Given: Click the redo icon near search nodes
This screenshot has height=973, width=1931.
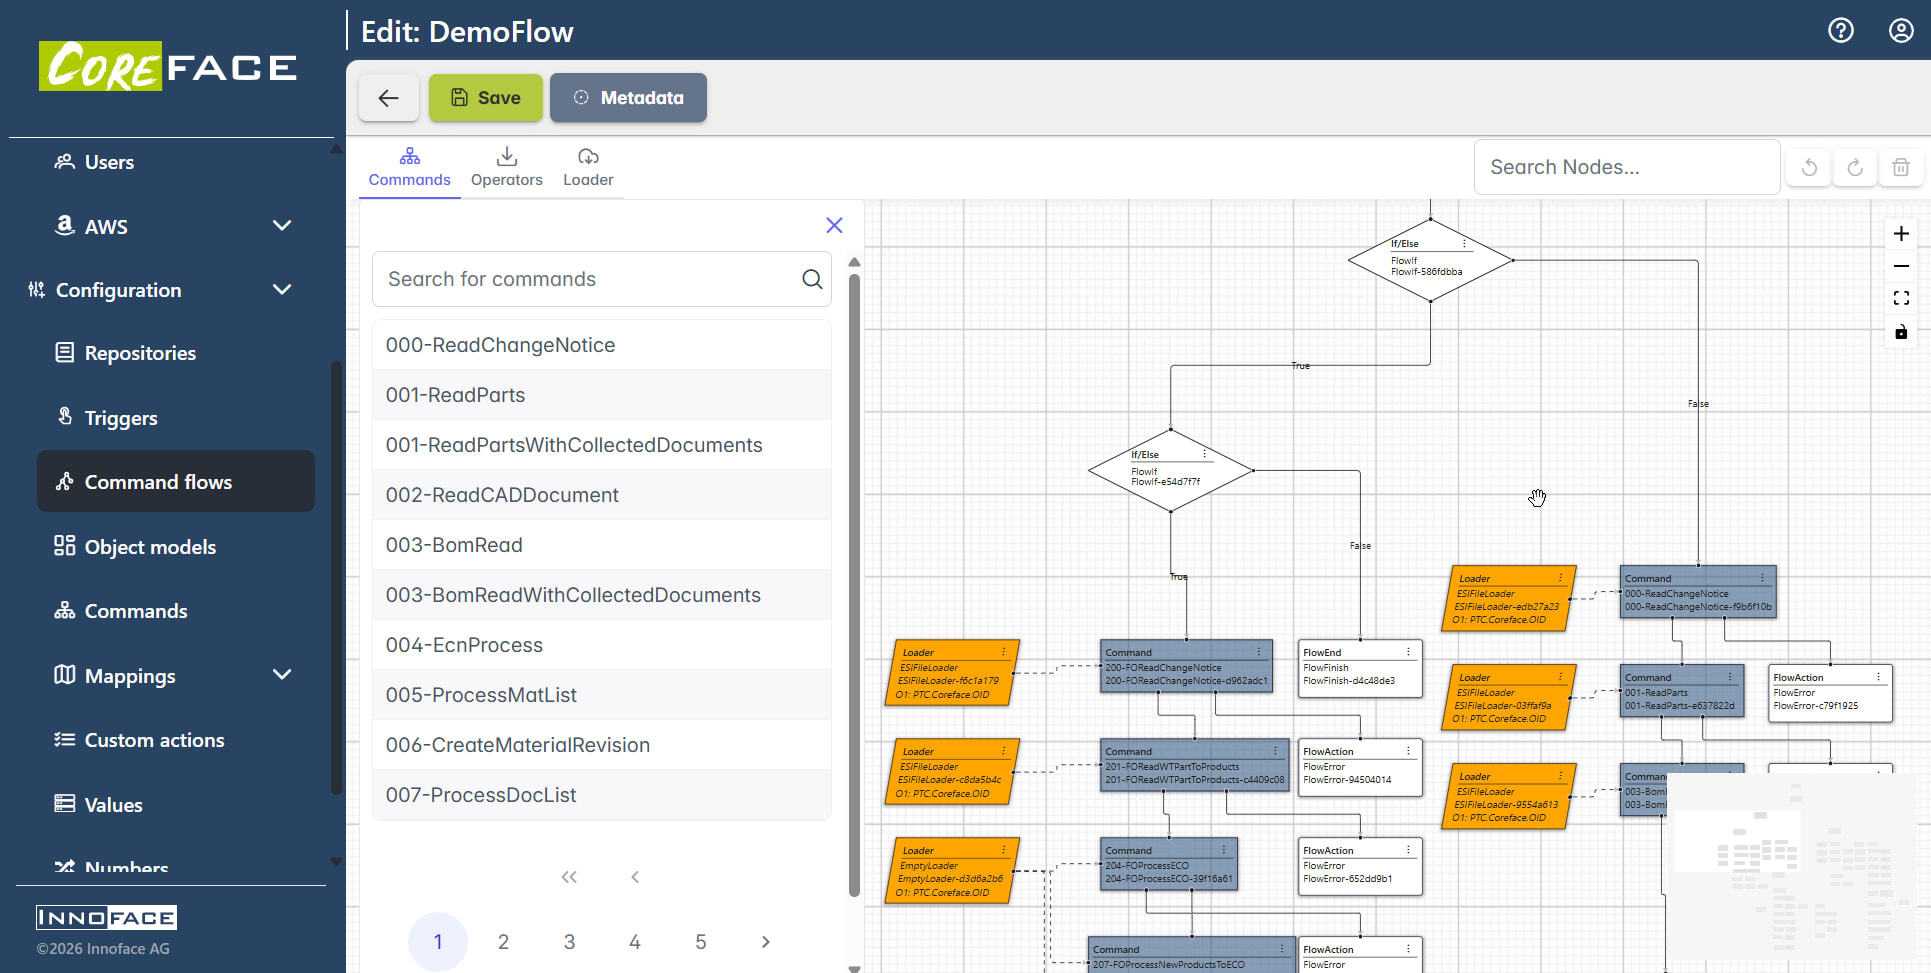Looking at the screenshot, I should coord(1855,168).
